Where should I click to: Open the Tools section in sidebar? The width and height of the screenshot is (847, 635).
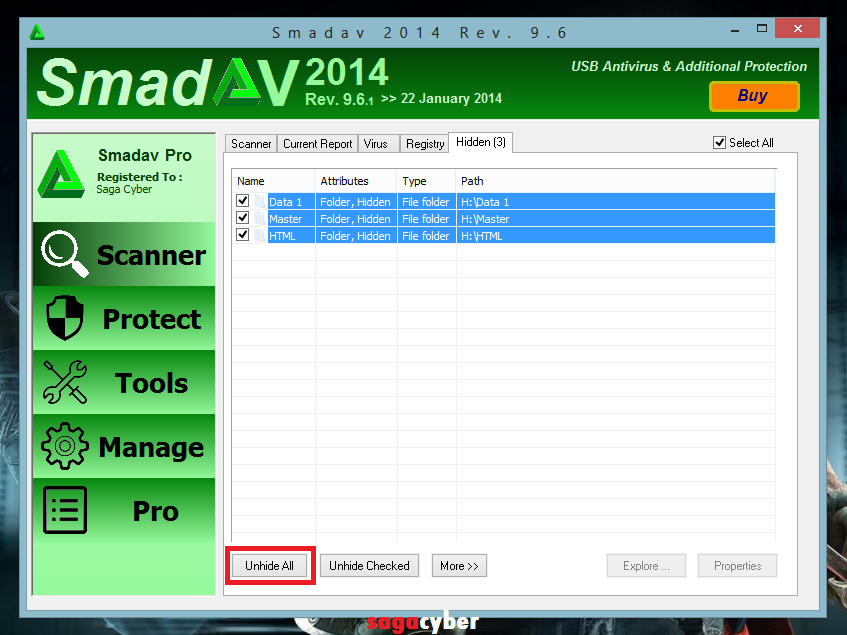(x=124, y=382)
